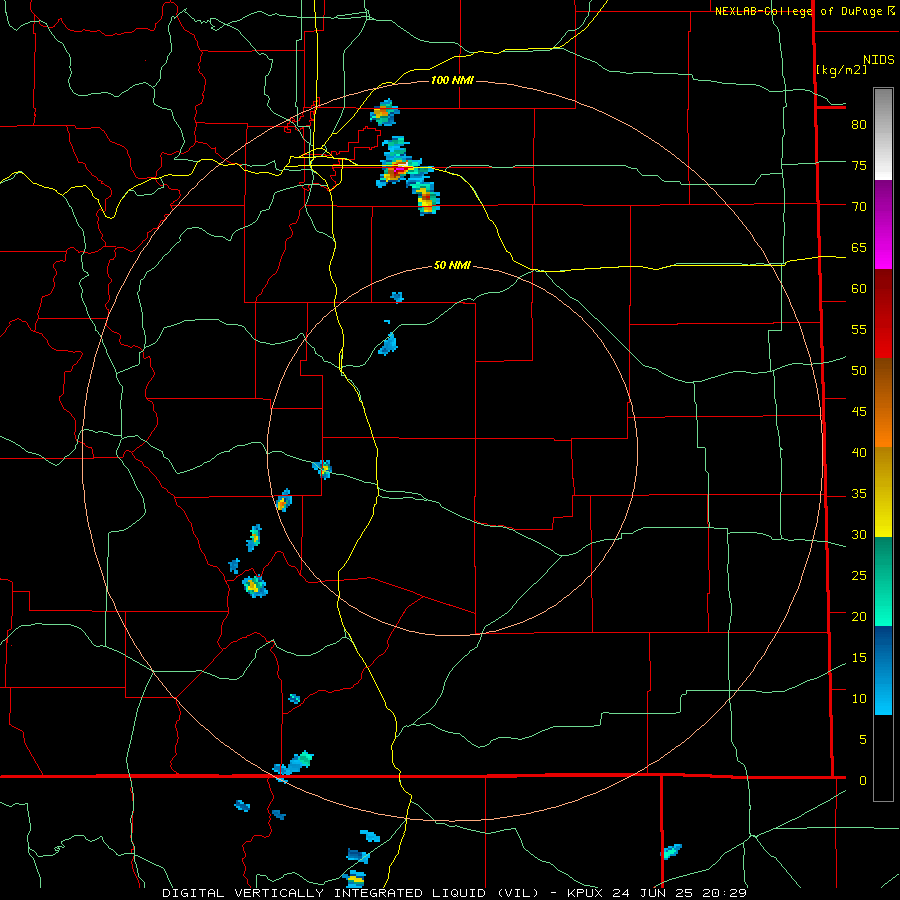The height and width of the screenshot is (900, 900).
Task: Click the NIDS label above the scale
Action: tap(878, 59)
